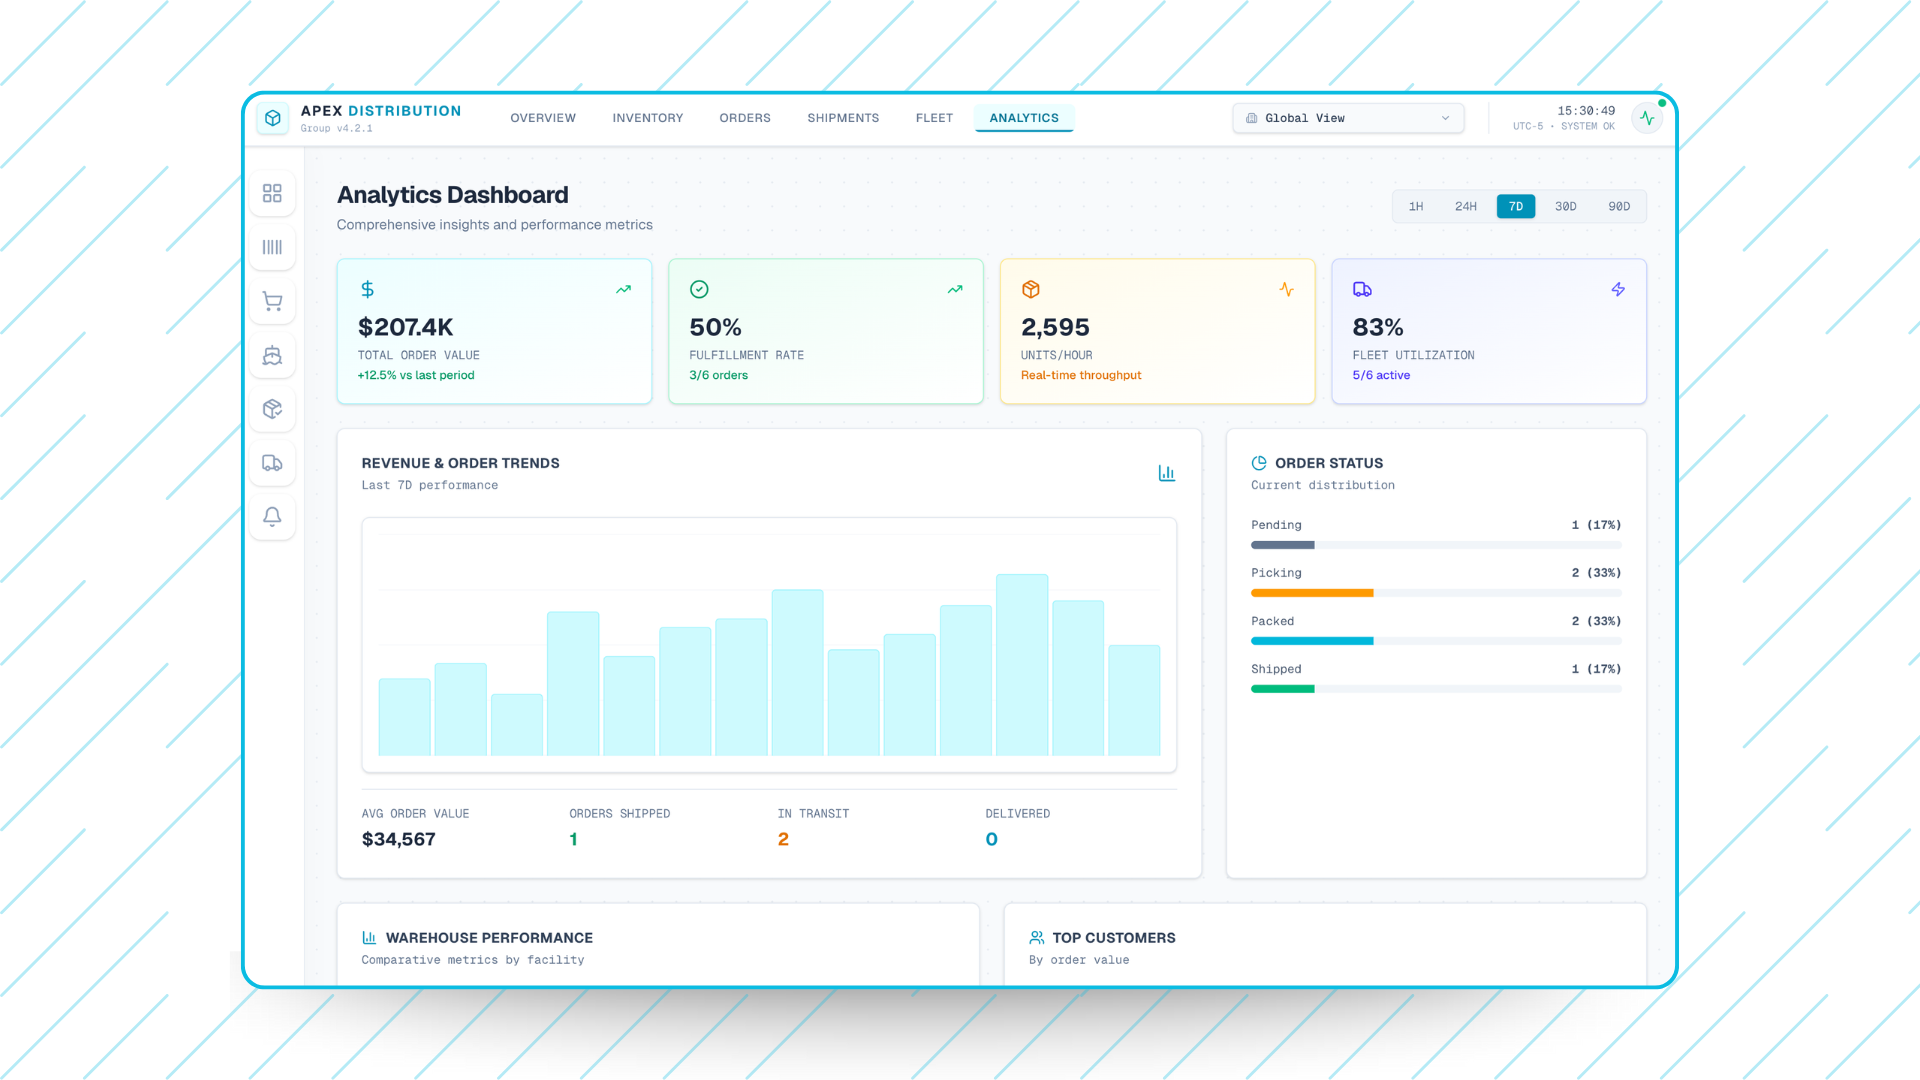Click the Global View chevron arrow
This screenshot has height=1080, width=1920.
point(1445,118)
